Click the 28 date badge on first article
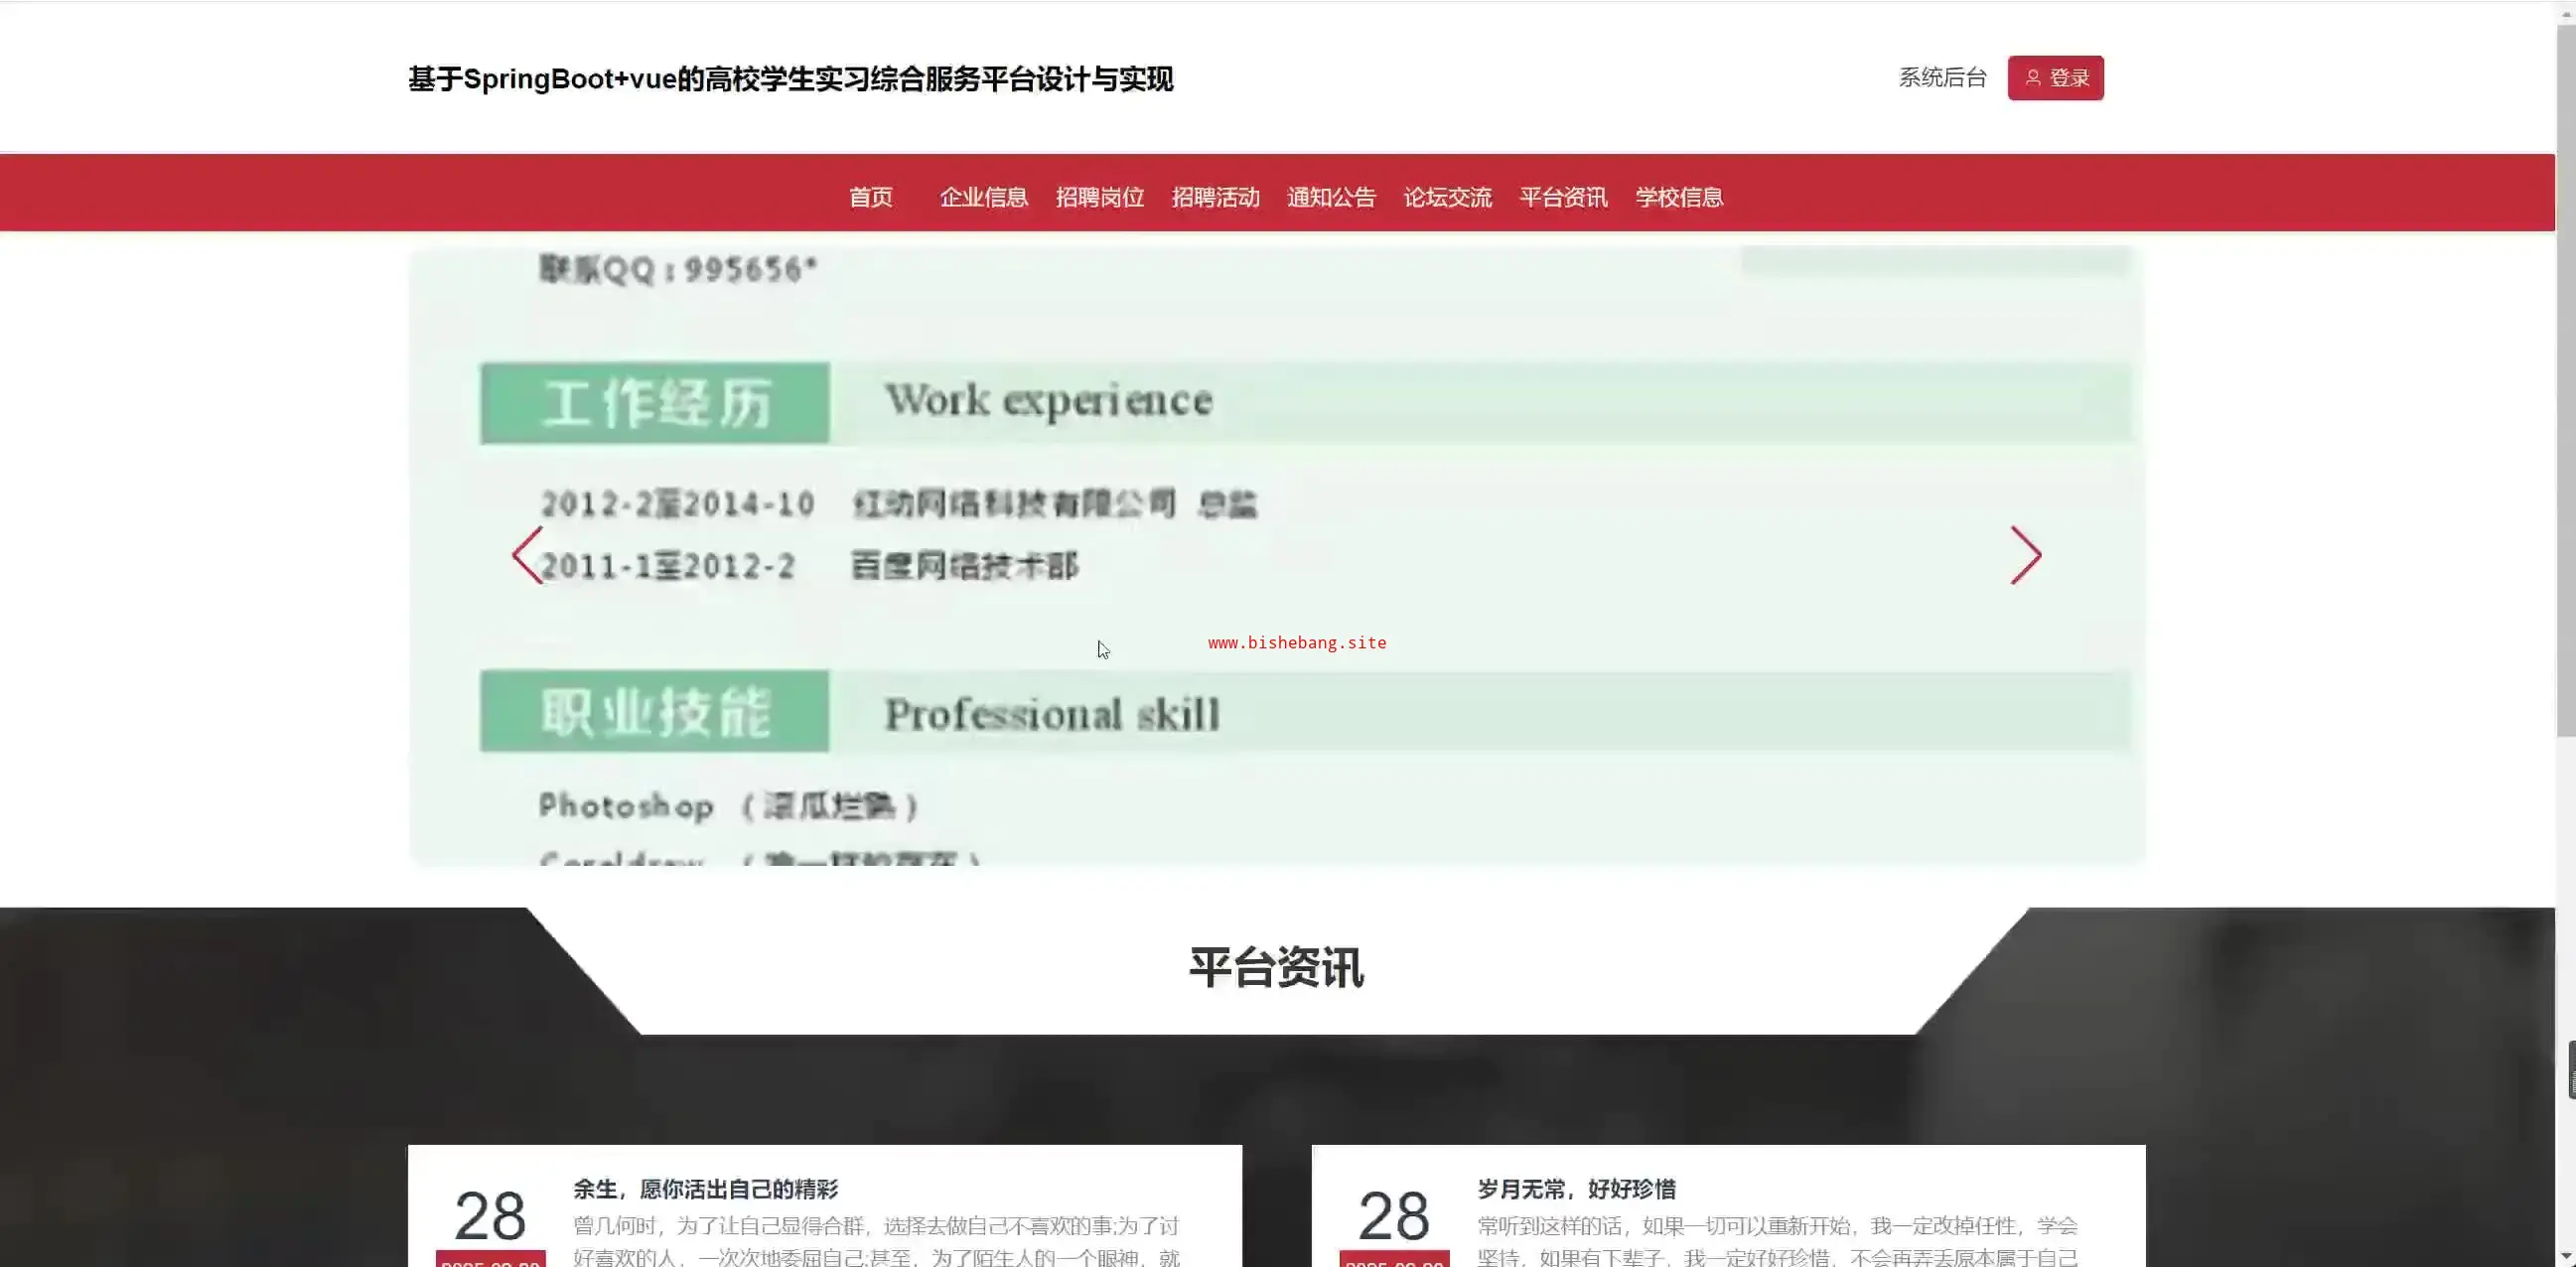This screenshot has width=2576, height=1267. pyautogui.click(x=490, y=1216)
